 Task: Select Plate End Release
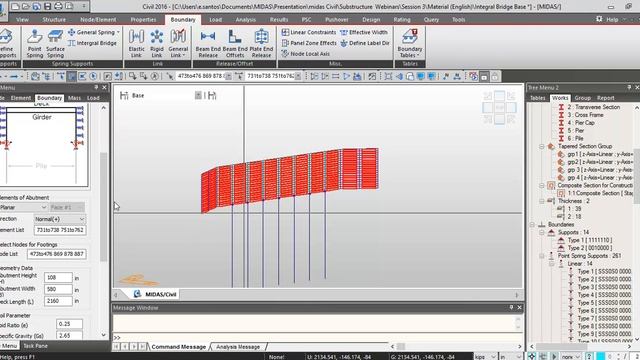point(261,43)
